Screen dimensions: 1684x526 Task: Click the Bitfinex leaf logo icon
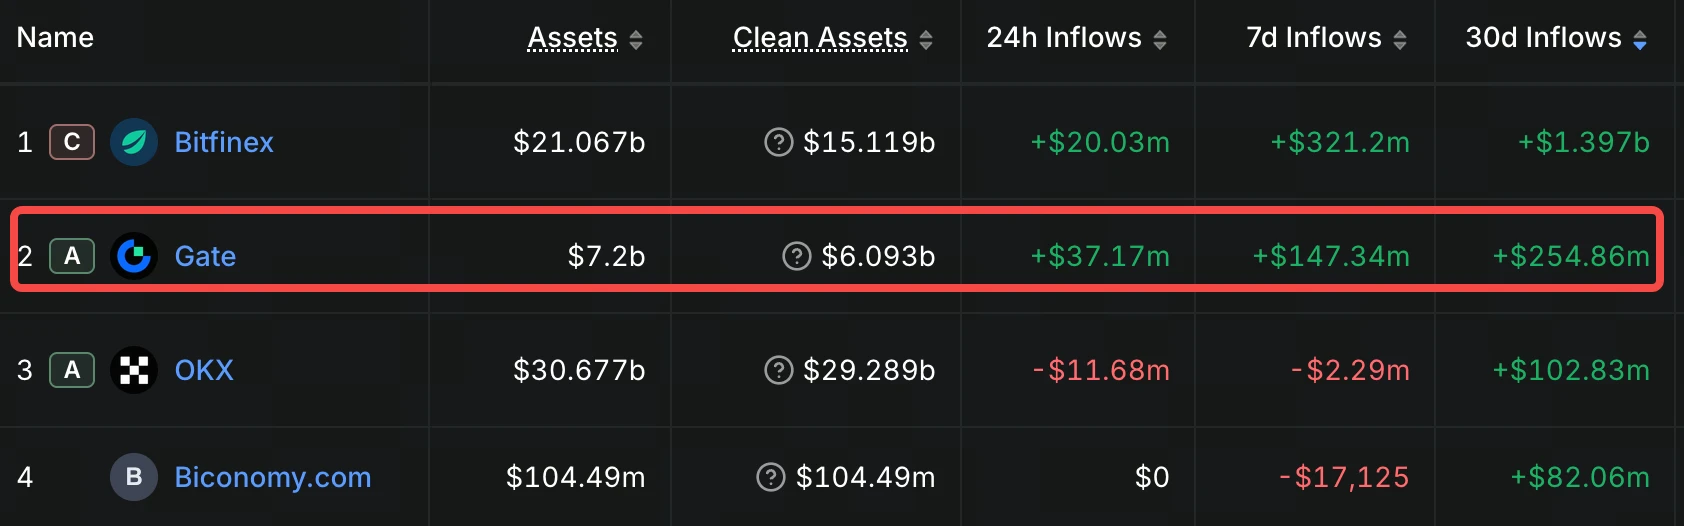134,142
